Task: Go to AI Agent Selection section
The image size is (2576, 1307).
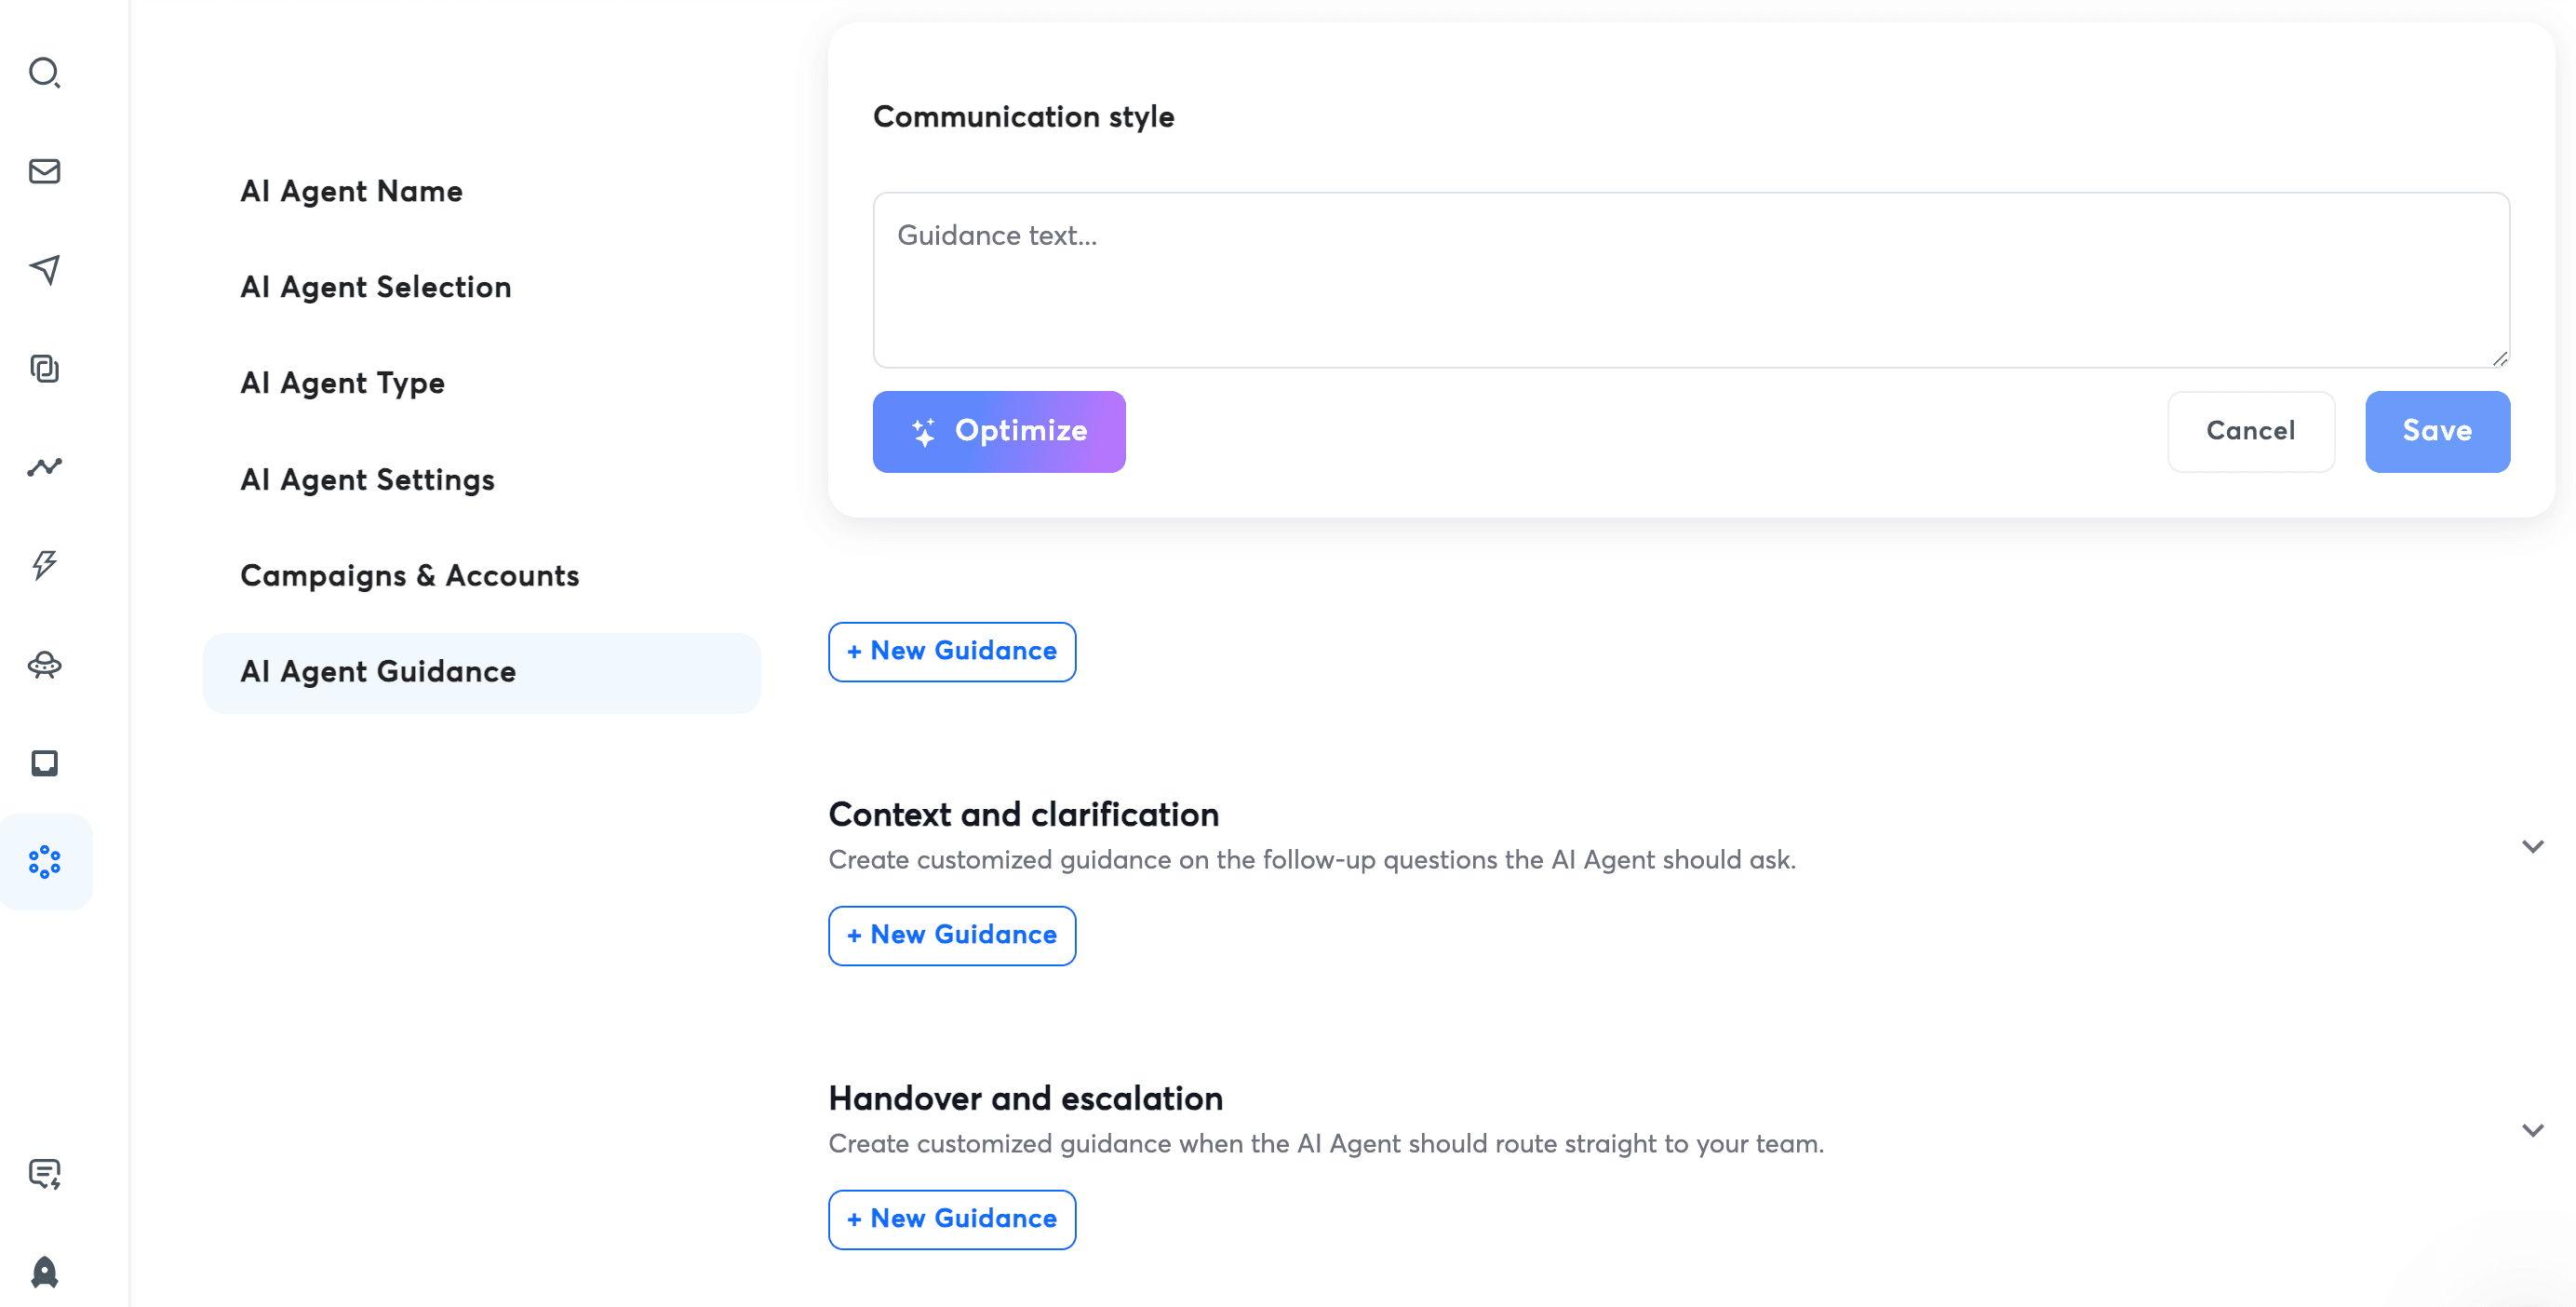Action: [x=375, y=288]
